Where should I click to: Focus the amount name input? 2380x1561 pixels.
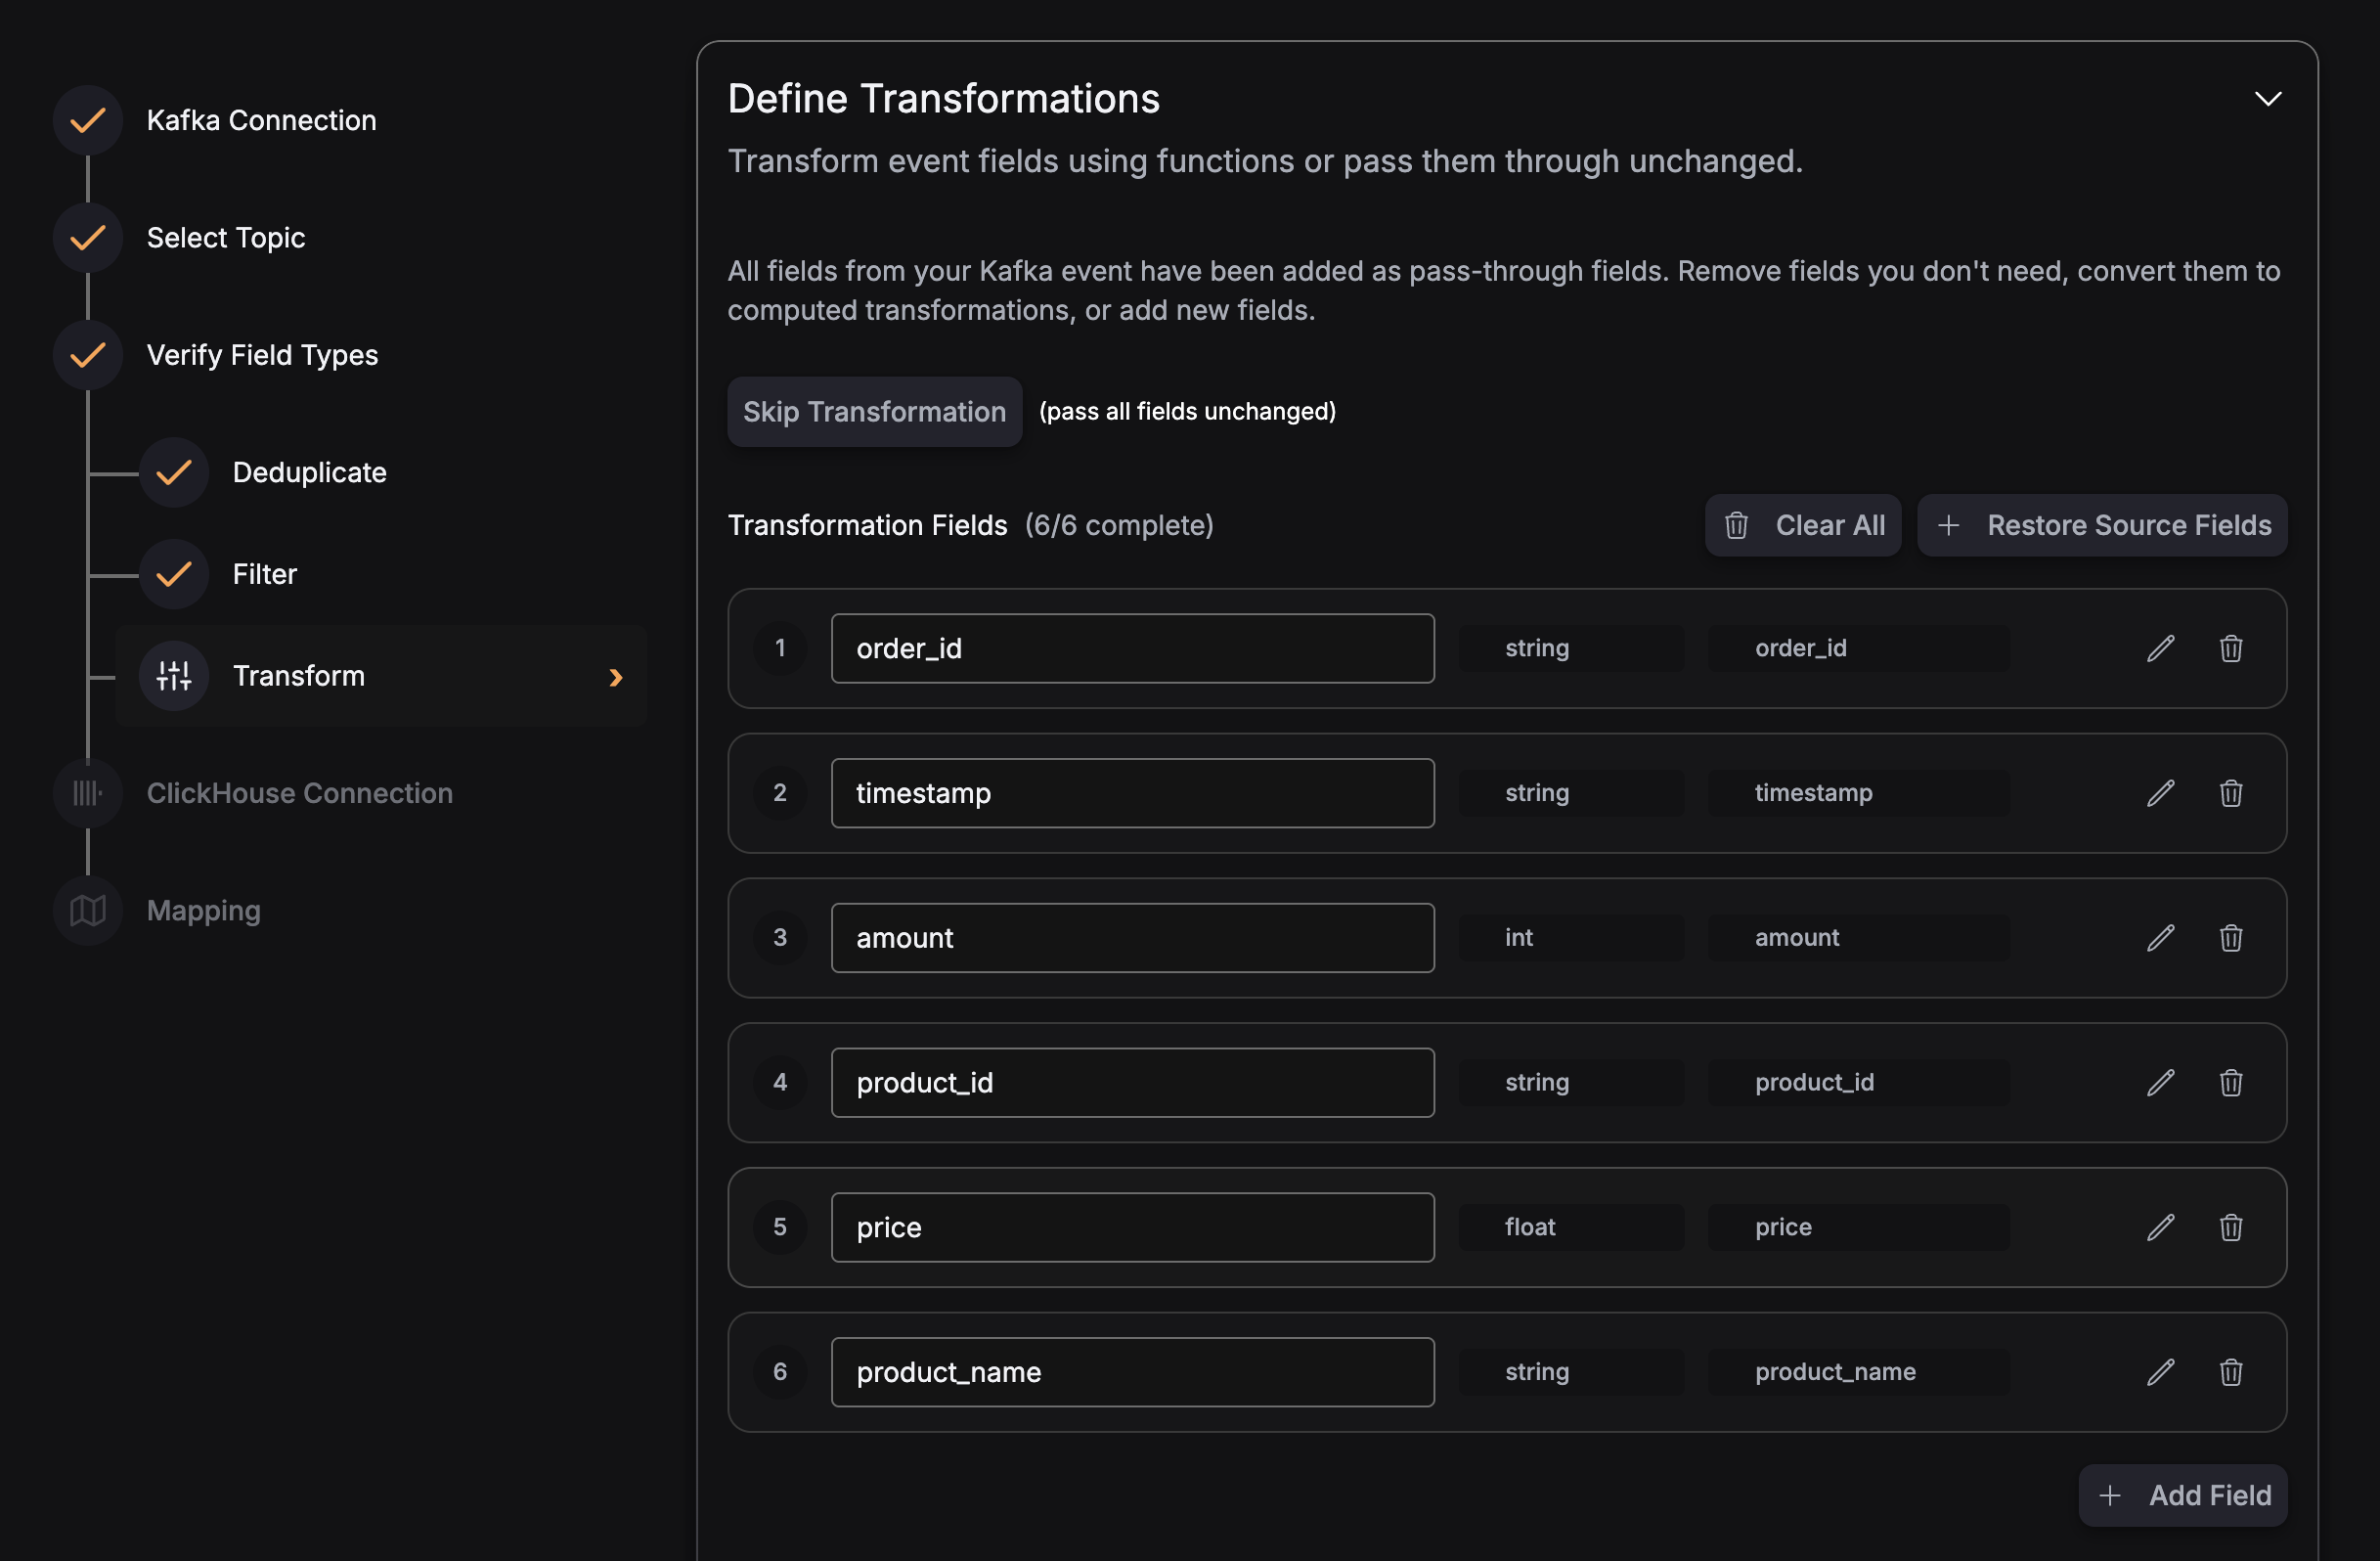[1133, 937]
